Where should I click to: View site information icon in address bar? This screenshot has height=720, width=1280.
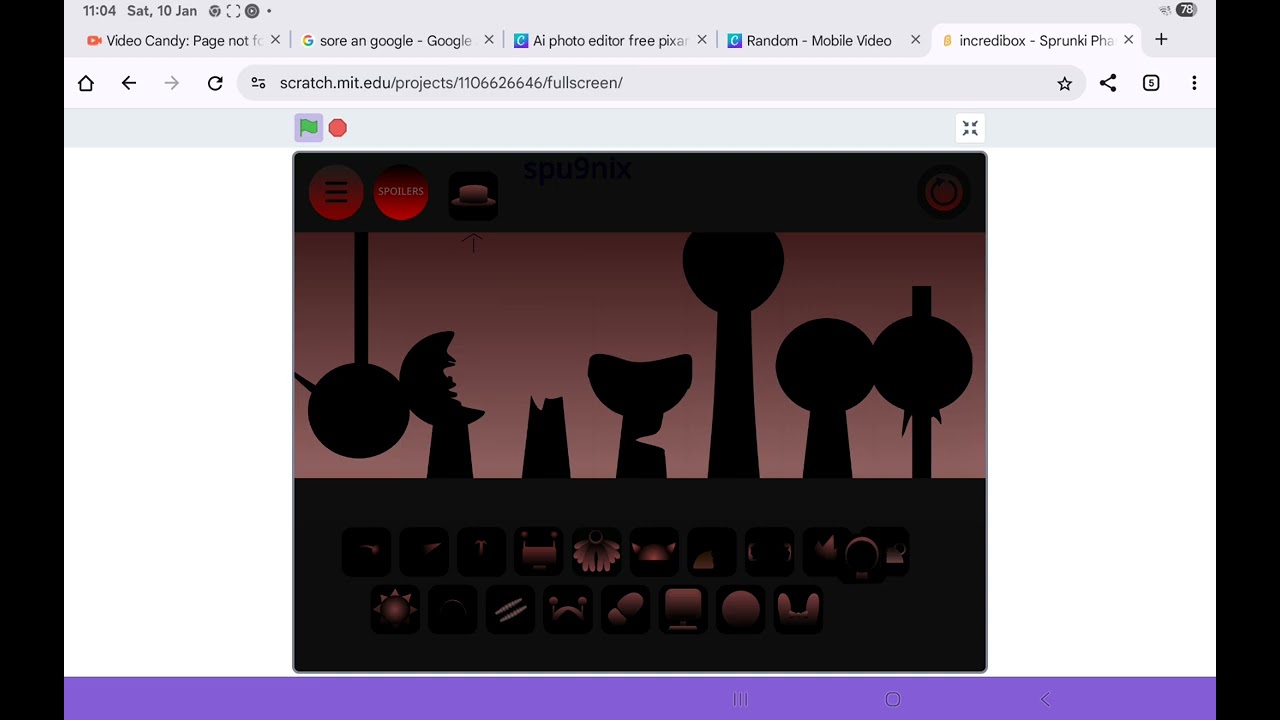(x=259, y=83)
